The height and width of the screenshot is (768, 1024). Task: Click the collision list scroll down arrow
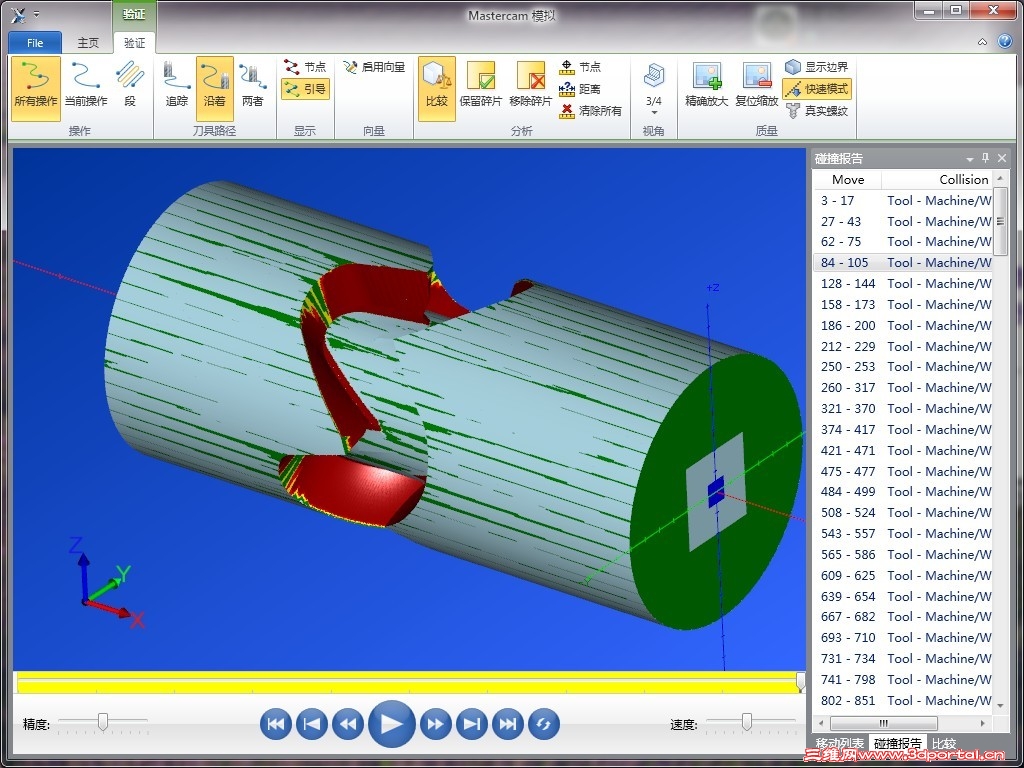coord(1000,705)
